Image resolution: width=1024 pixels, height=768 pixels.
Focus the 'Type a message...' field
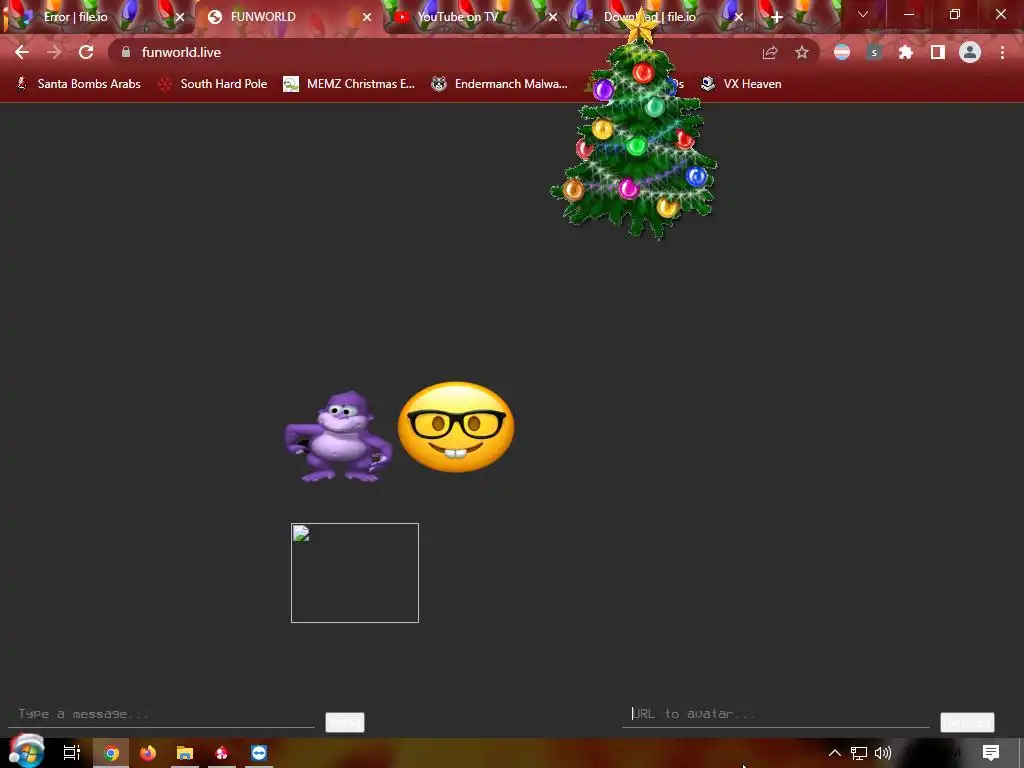(162, 714)
